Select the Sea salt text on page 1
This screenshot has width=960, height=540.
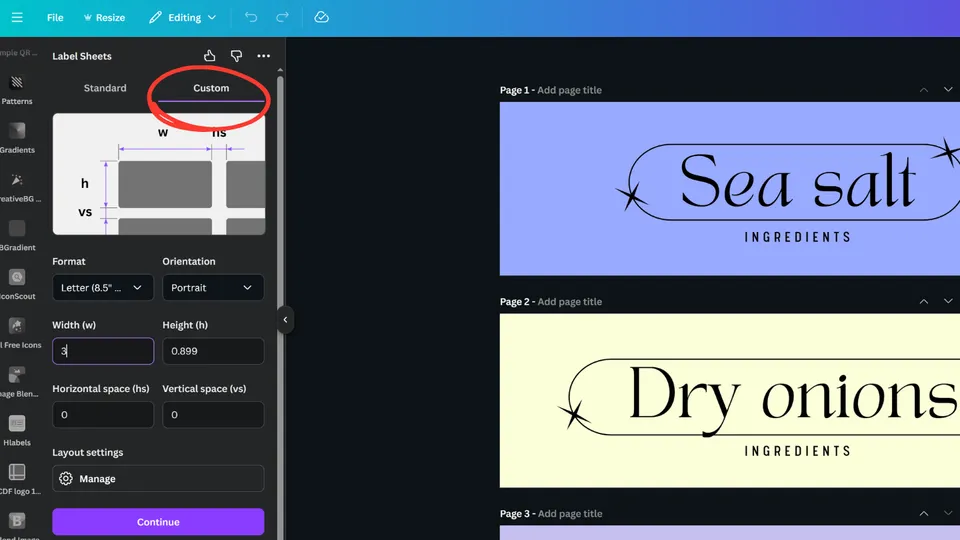[797, 182]
